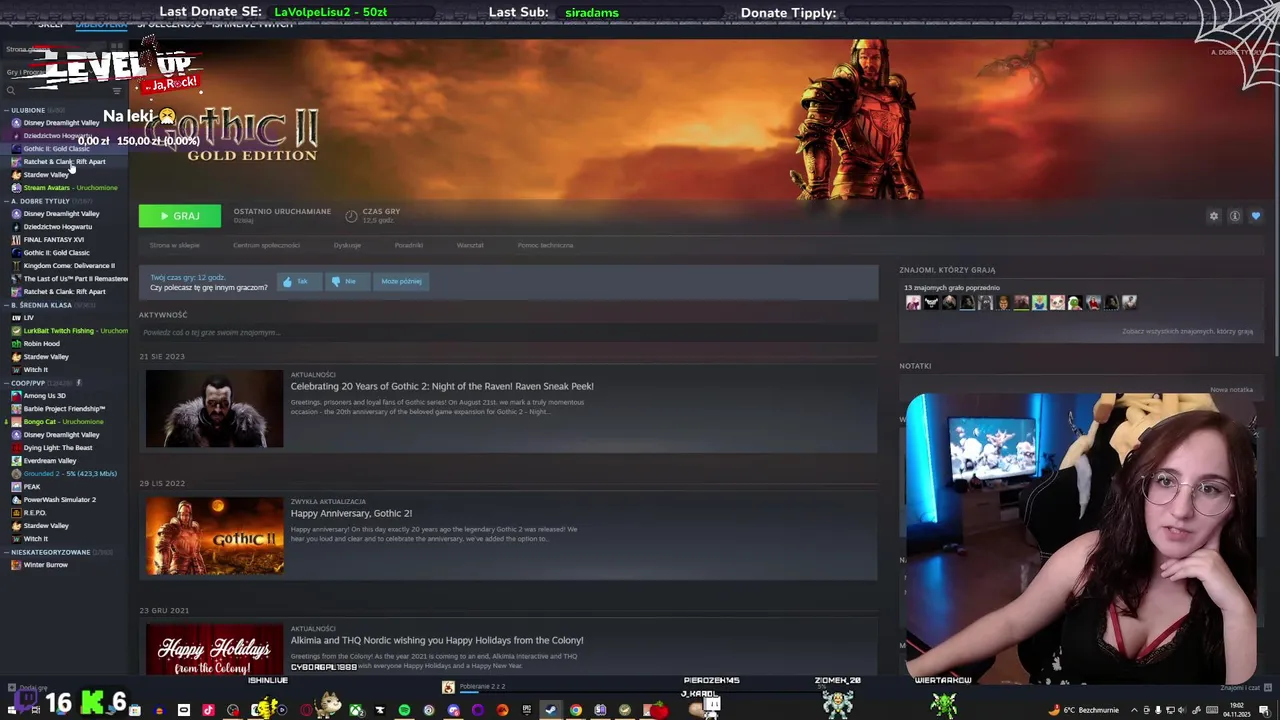The width and height of the screenshot is (1280, 720).
Task: Open the Poradniki tab
Action: tap(408, 245)
